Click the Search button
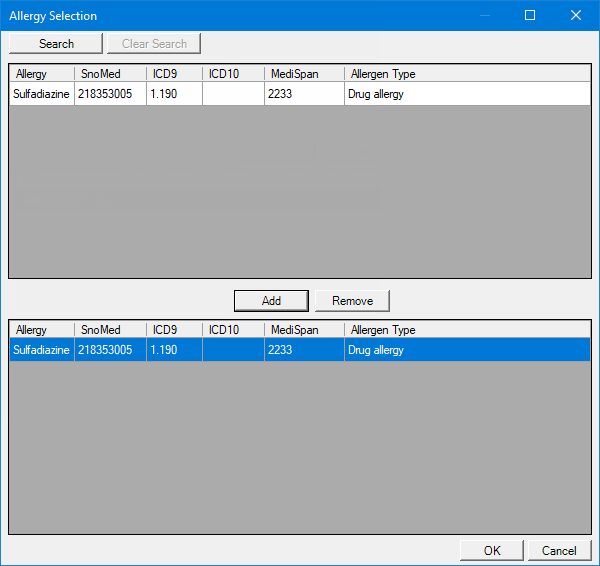The width and height of the screenshot is (600, 566). click(56, 43)
